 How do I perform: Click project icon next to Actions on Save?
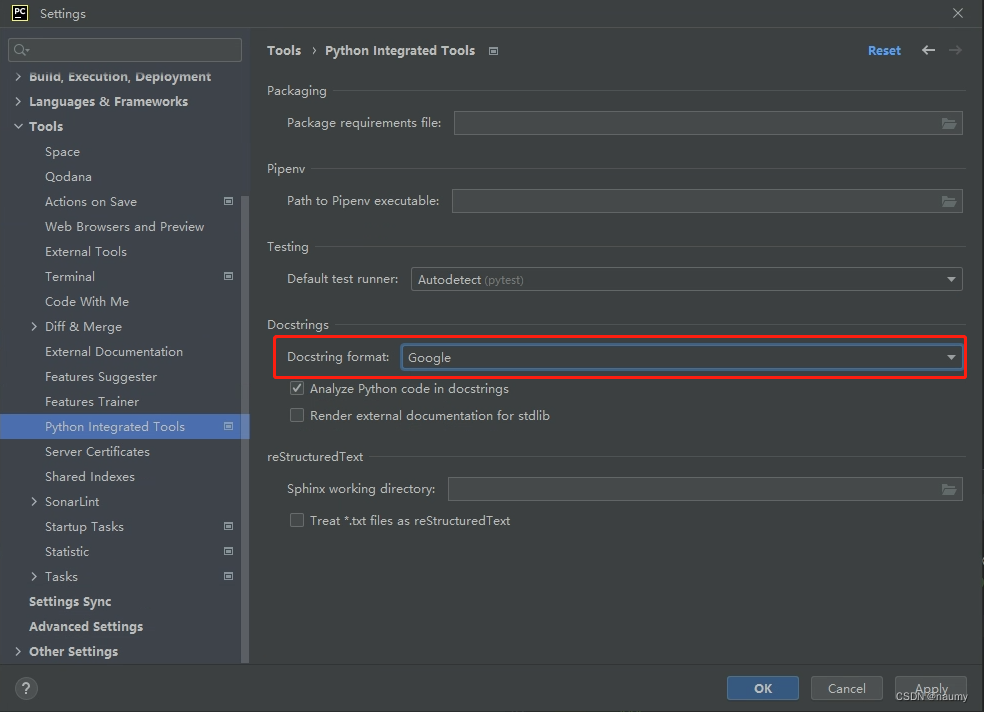point(228,201)
